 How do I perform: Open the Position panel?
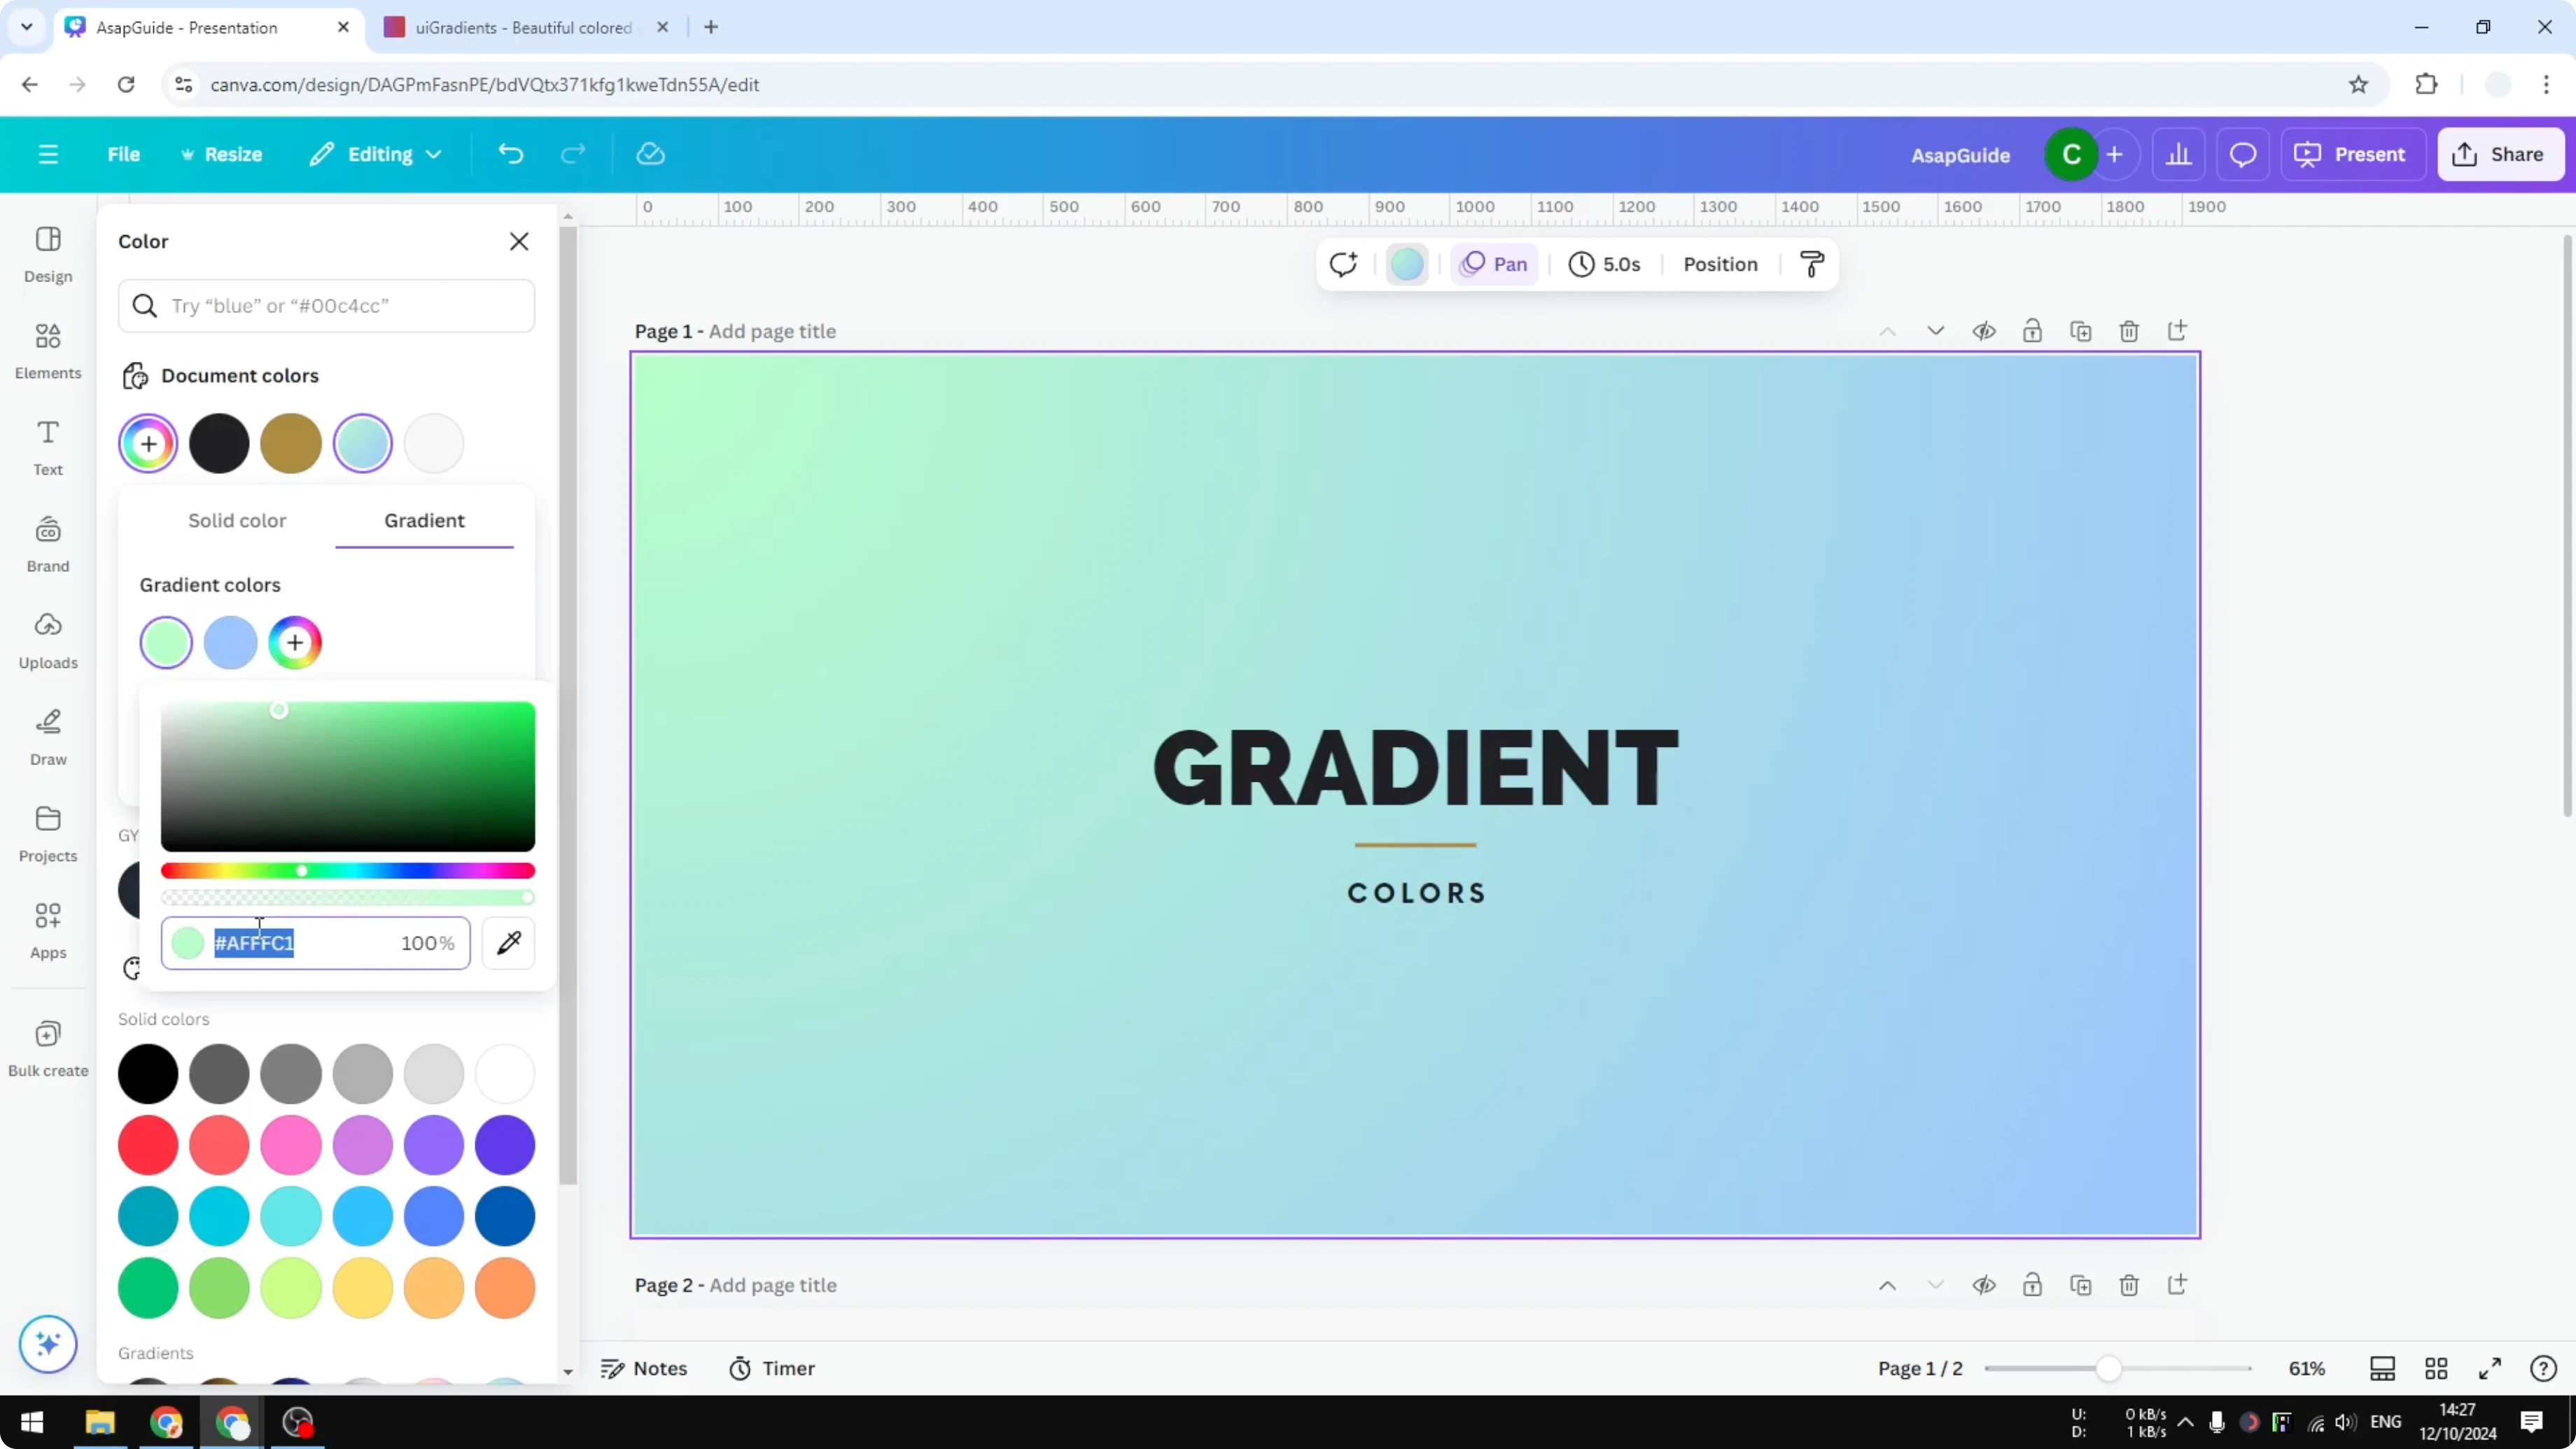click(x=1720, y=263)
